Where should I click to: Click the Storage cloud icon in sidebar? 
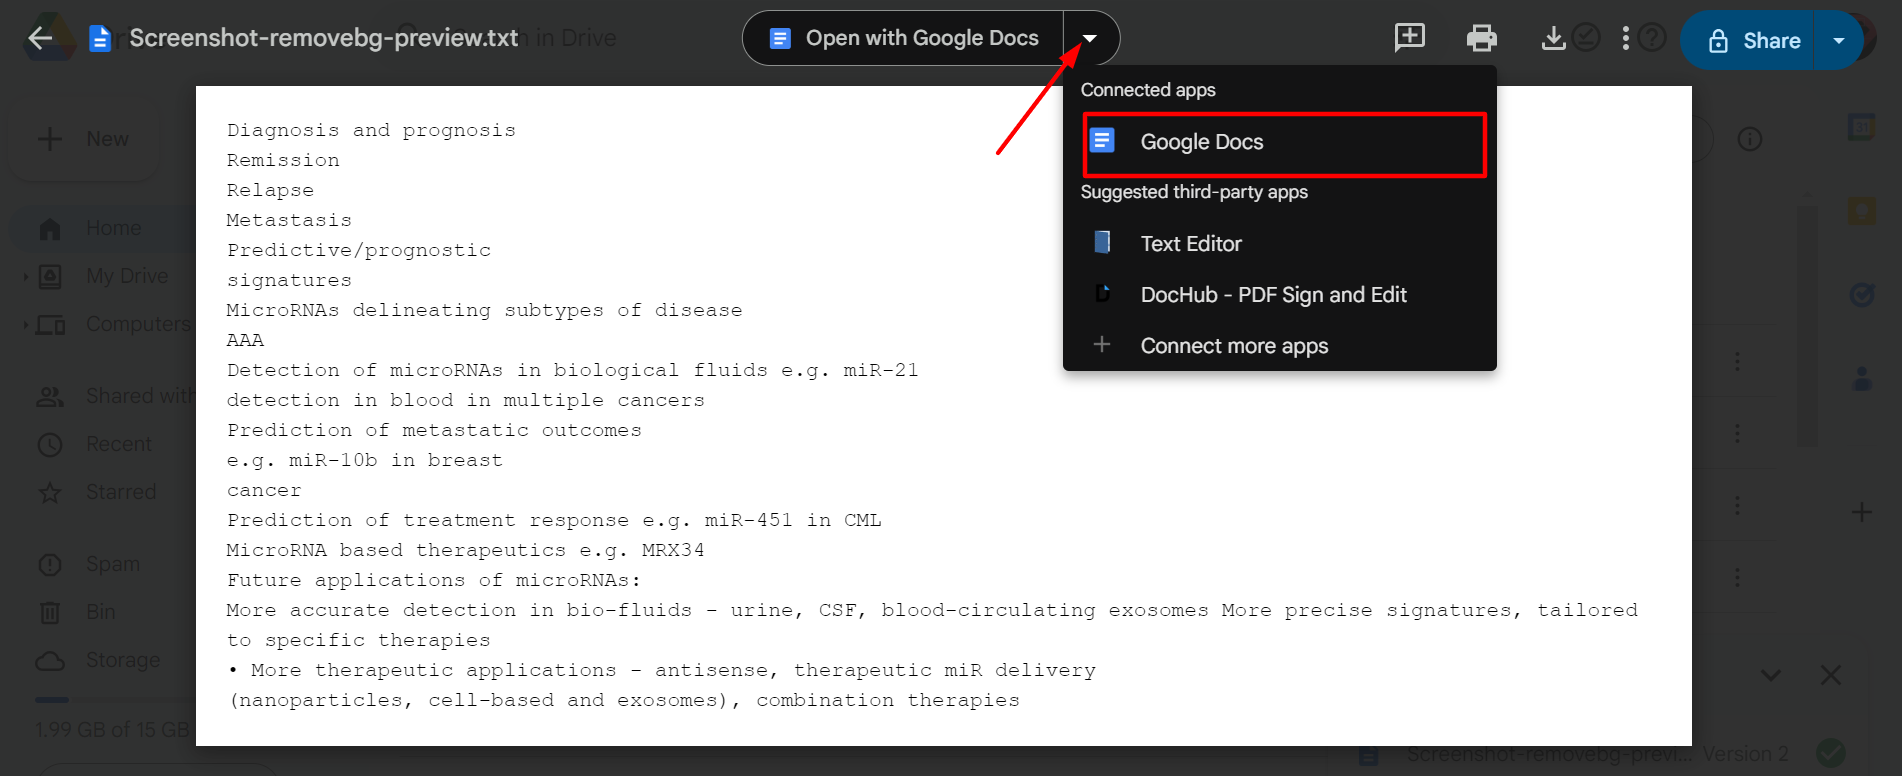(50, 661)
